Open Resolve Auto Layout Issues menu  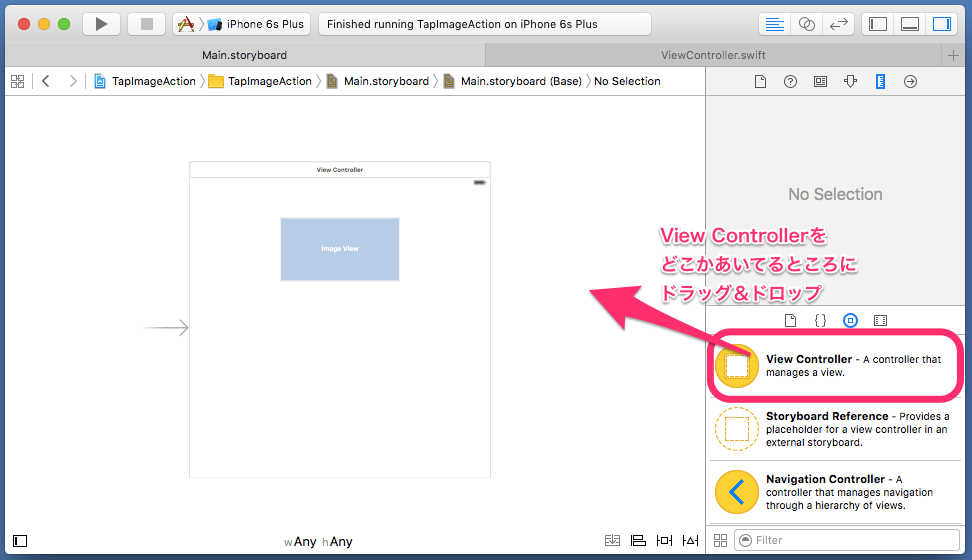point(691,541)
